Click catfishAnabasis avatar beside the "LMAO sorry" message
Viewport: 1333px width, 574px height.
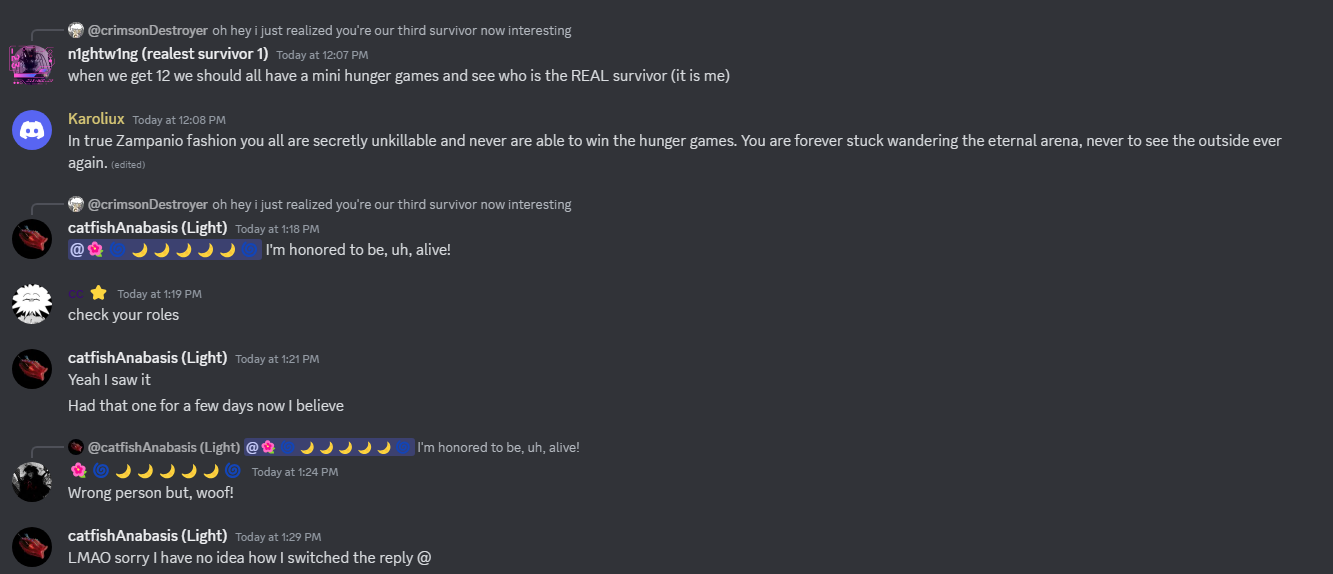tap(31, 547)
